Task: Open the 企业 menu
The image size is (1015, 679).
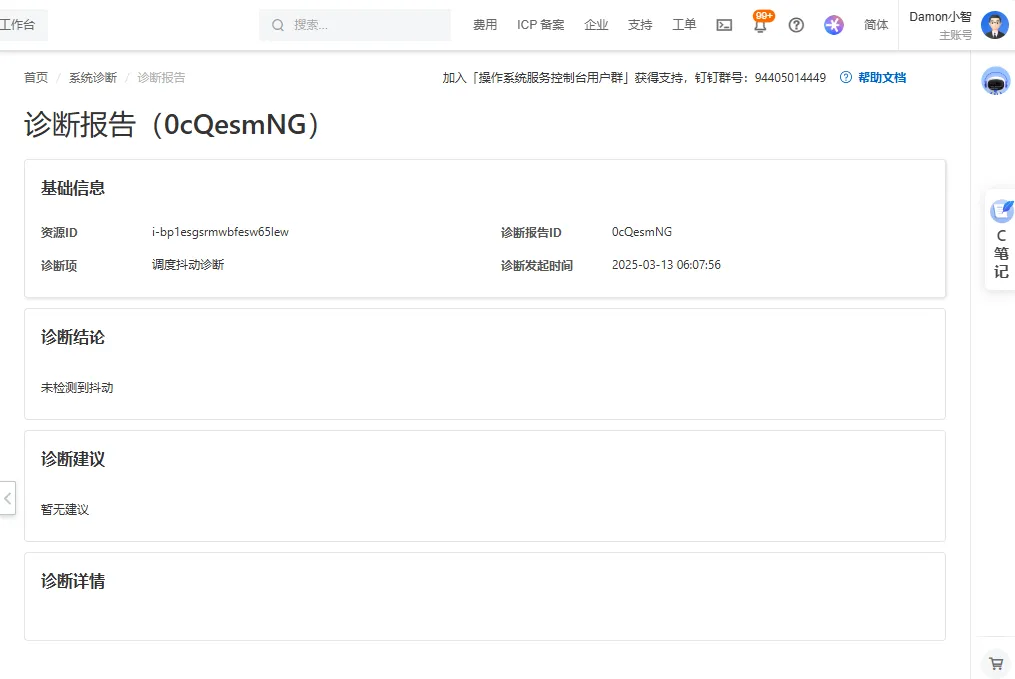Action: pos(596,25)
